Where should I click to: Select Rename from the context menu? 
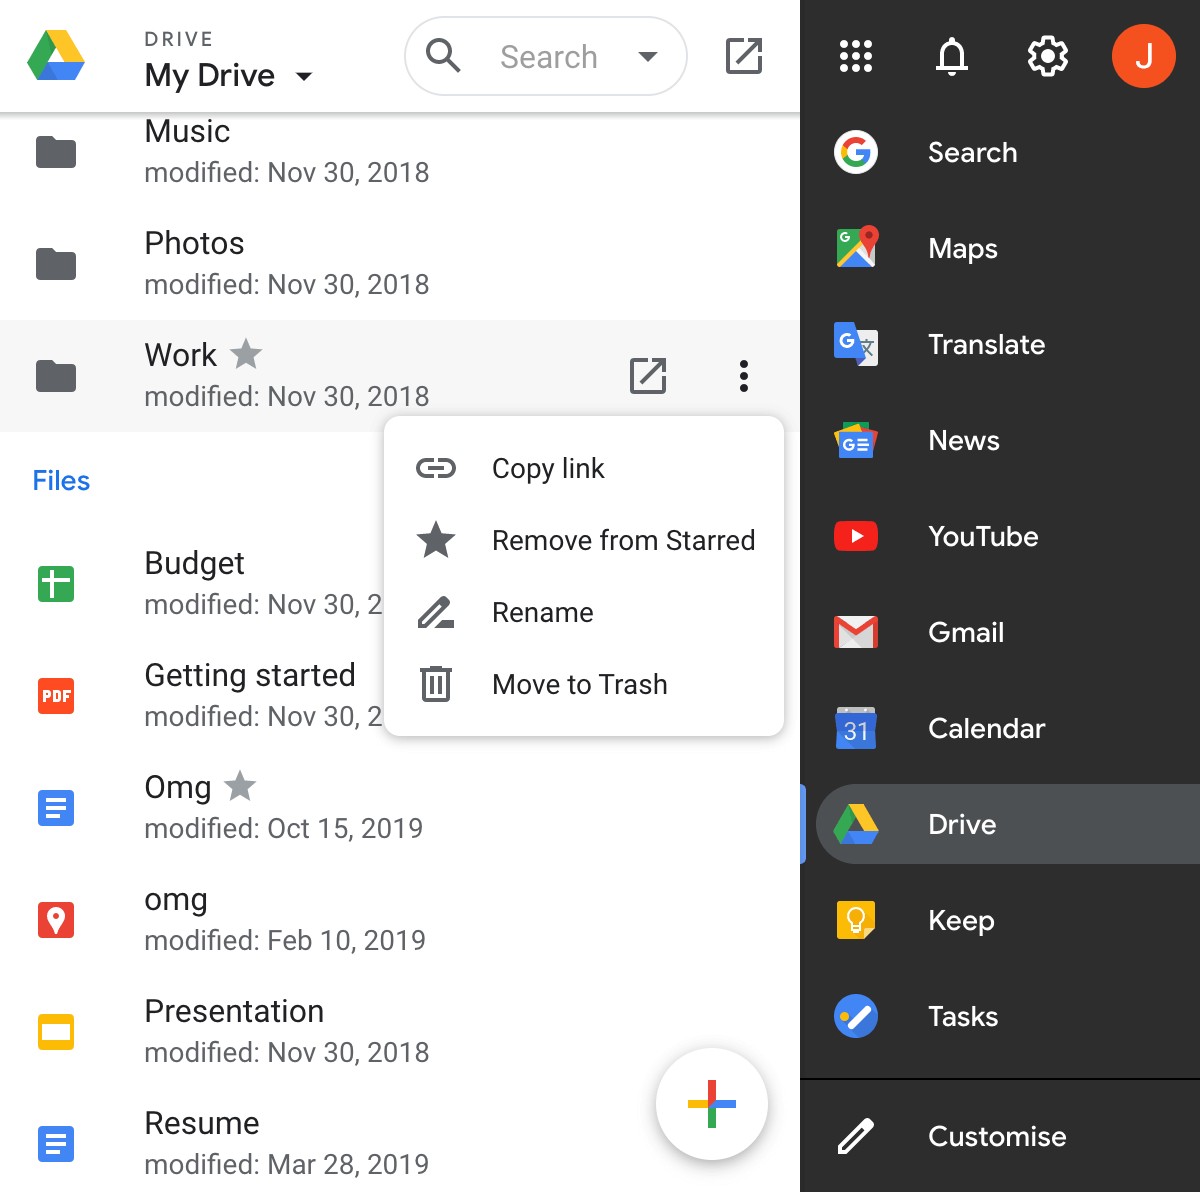click(x=542, y=612)
